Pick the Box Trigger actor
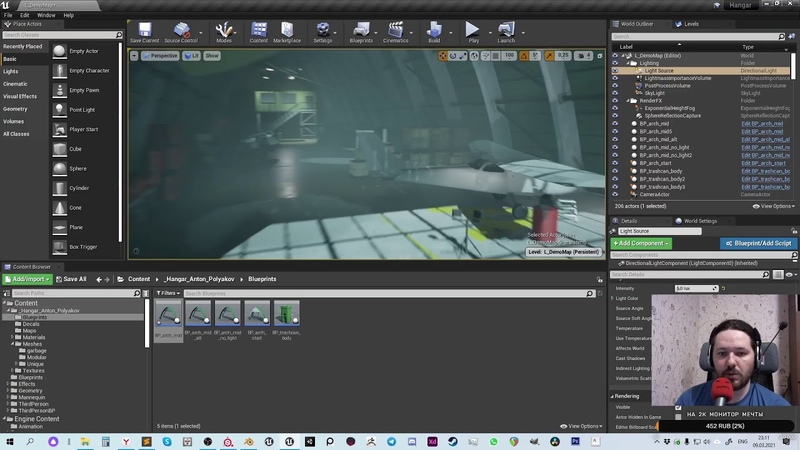Image resolution: width=800 pixels, height=450 pixels. 85,247
